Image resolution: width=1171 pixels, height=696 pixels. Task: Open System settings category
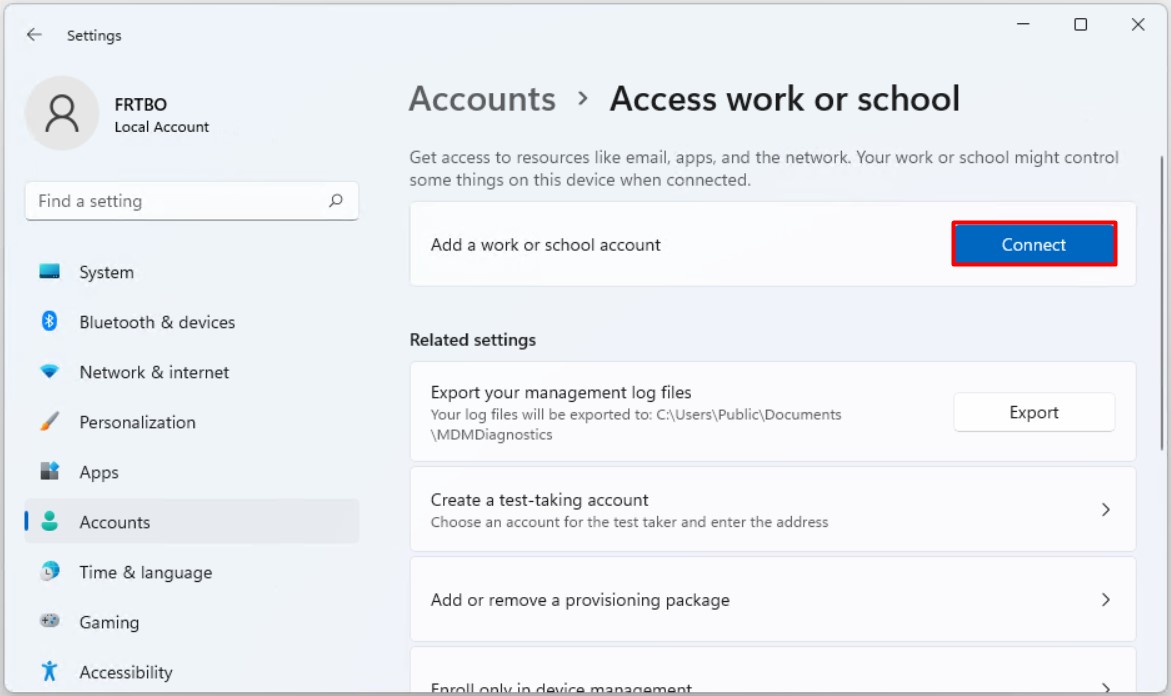[192, 272]
